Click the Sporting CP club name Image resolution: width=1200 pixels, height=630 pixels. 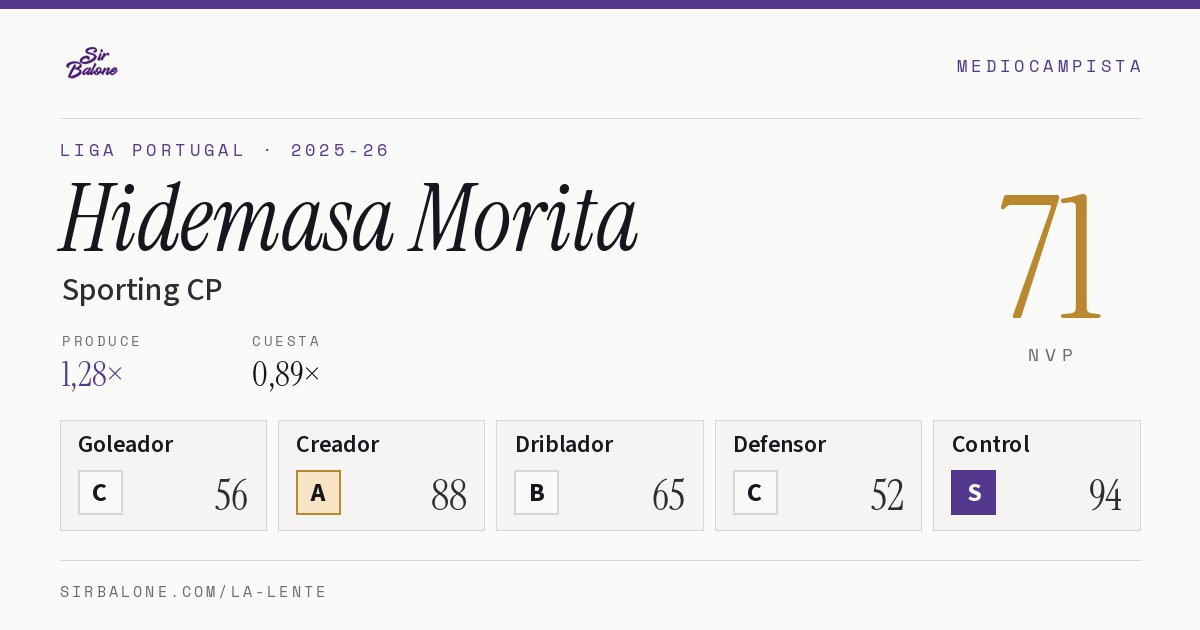[x=142, y=290]
